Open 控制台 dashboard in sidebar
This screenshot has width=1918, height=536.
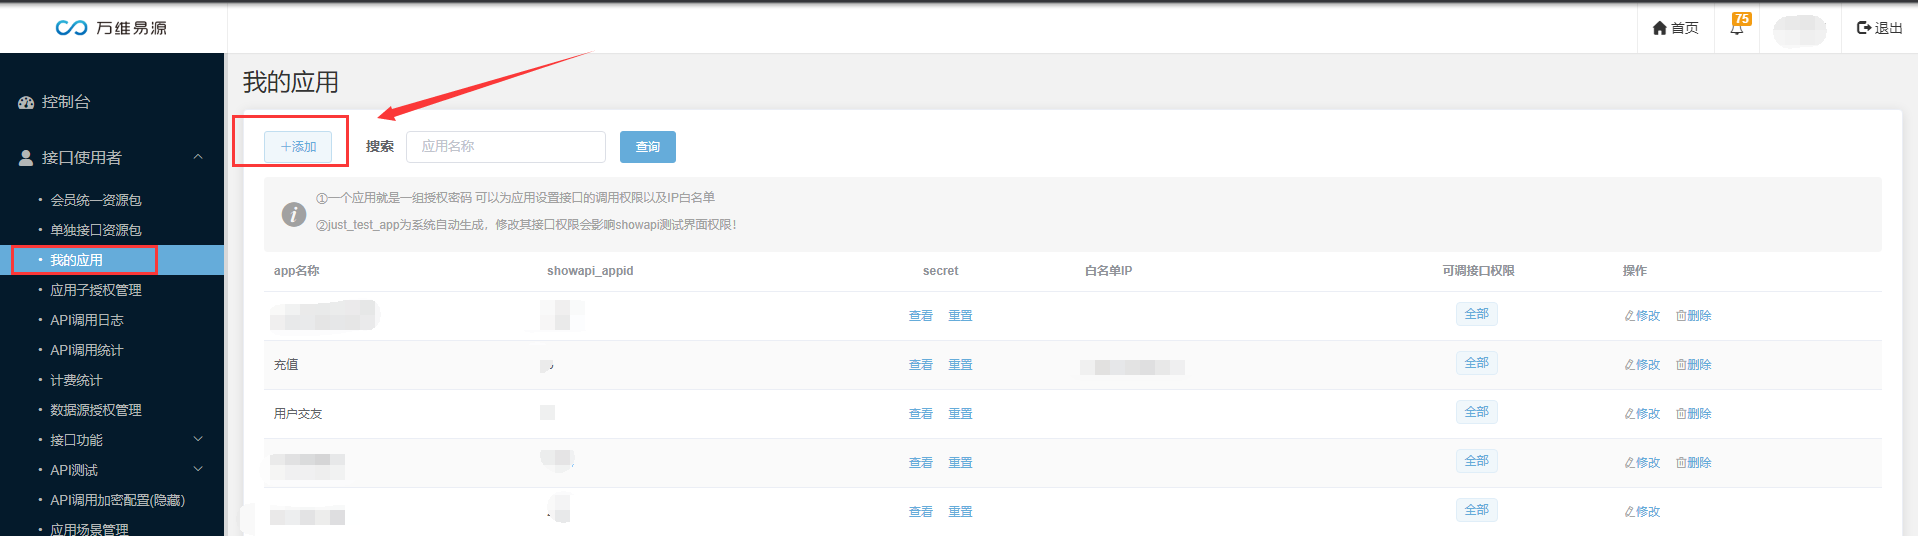coord(55,102)
